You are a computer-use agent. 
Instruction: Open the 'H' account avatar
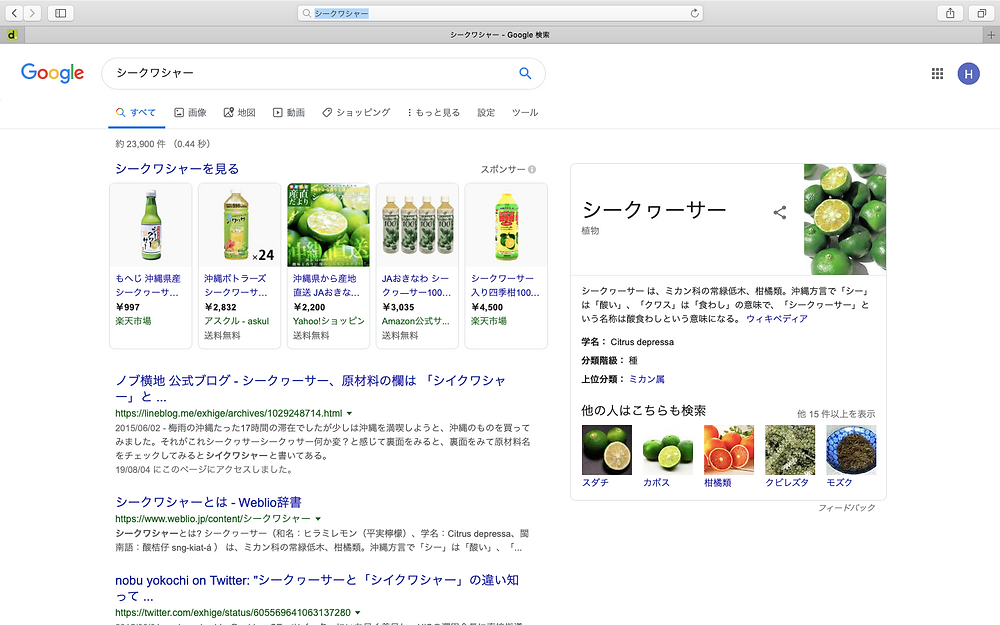coord(968,74)
